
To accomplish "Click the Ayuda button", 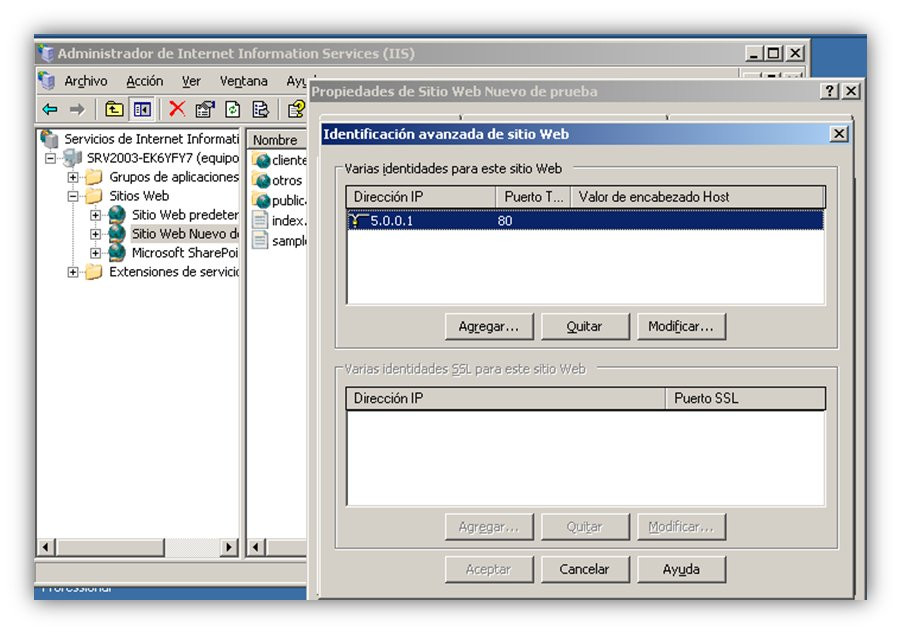I will [x=681, y=569].
